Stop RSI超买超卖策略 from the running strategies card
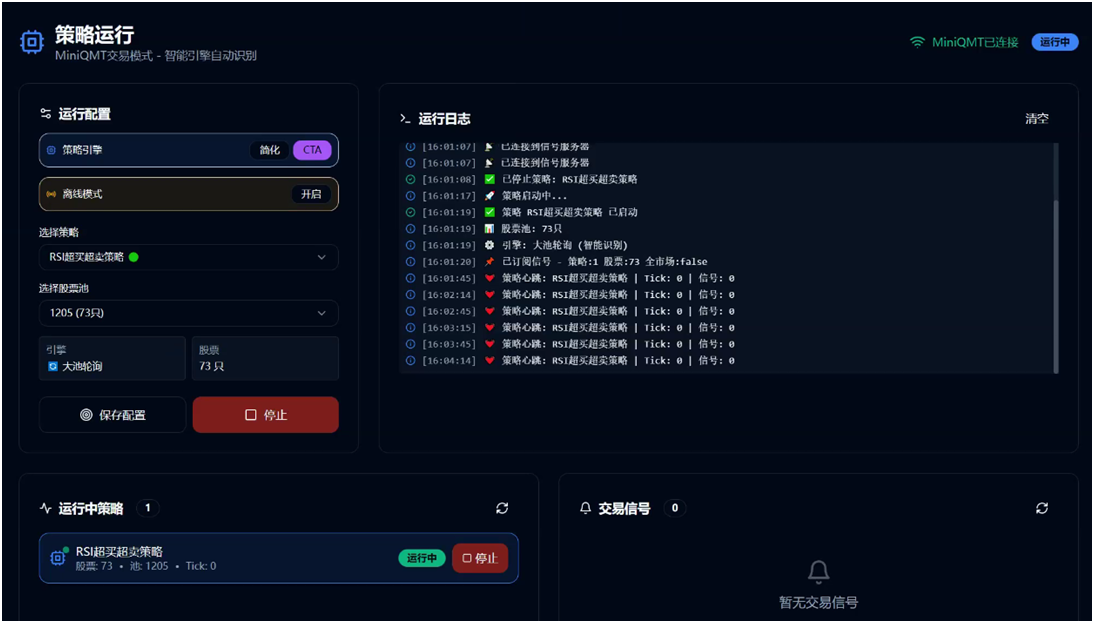Screen dimensions: 1094x623 pyautogui.click(x=480, y=557)
